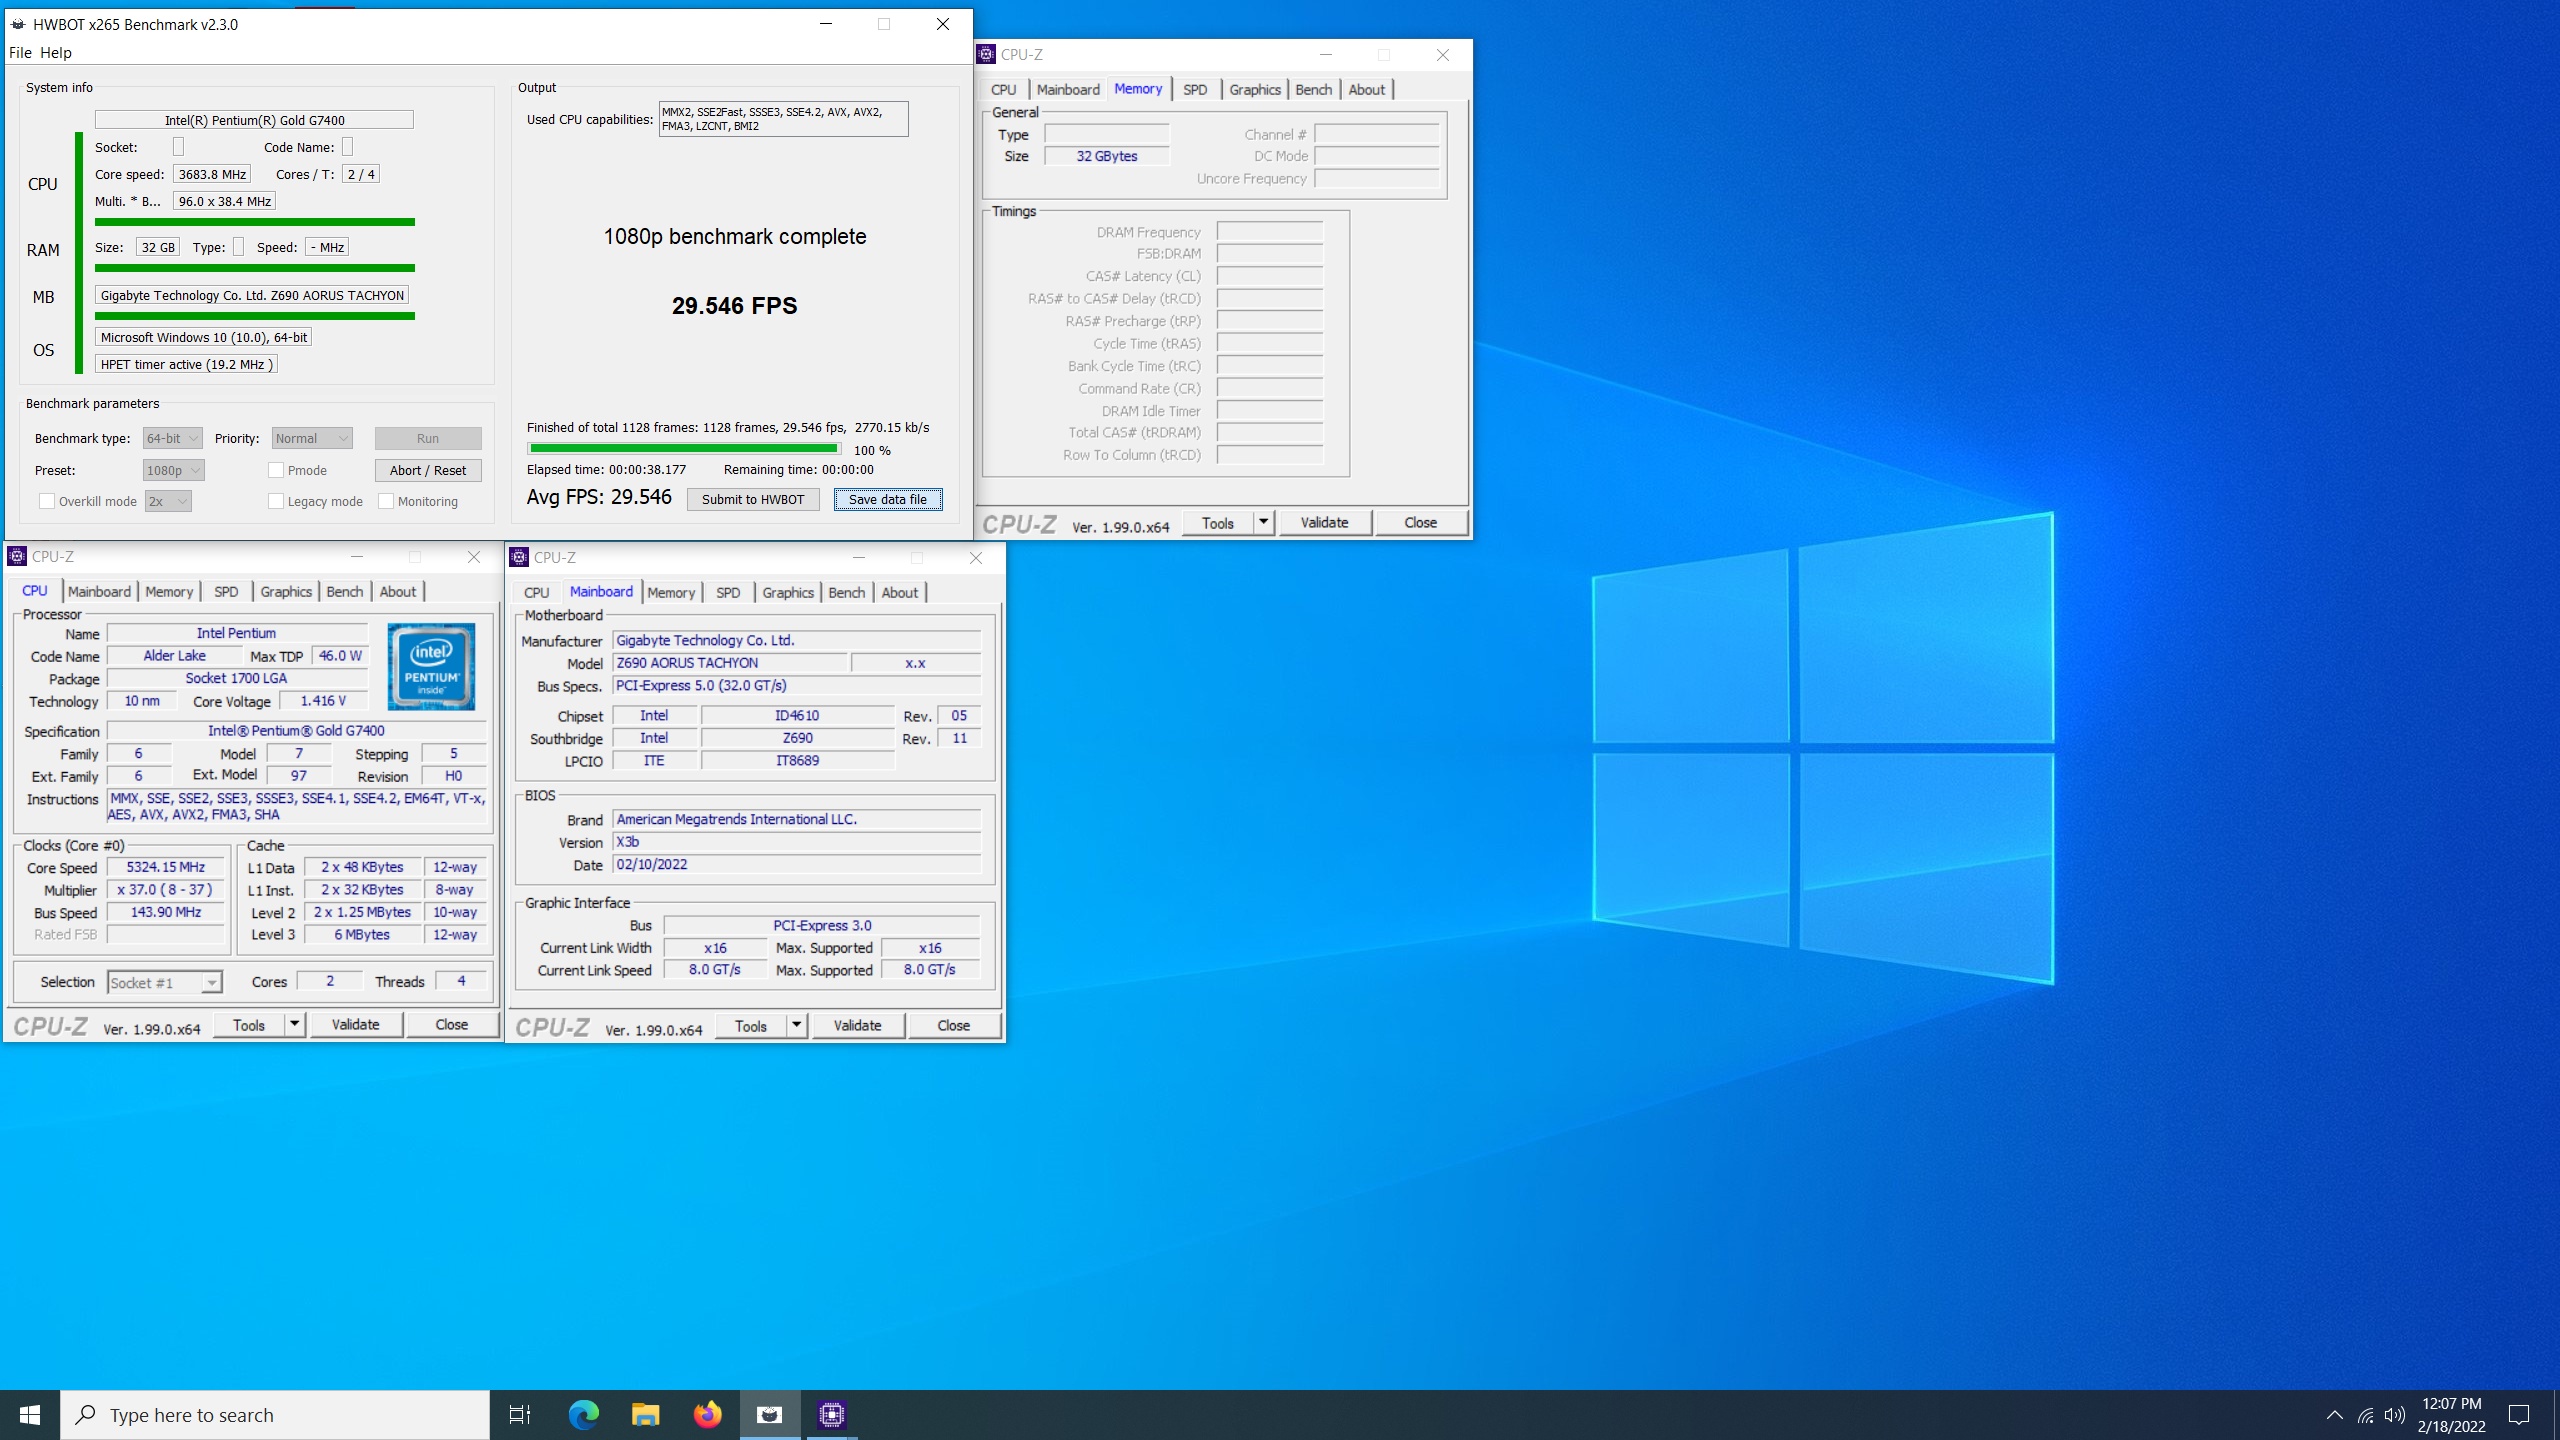Open the Windows Start menu
This screenshot has width=2560, height=1440.
click(x=30, y=1415)
